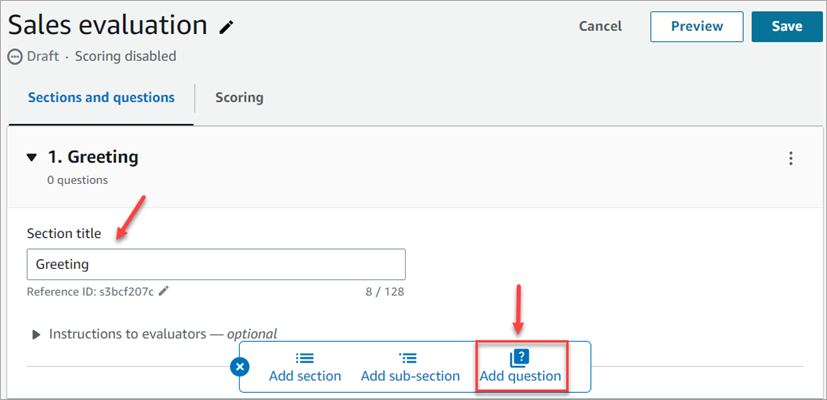Click the Reference ID s3bcf207c text
Viewport: 827px width, 400px height.
91,291
